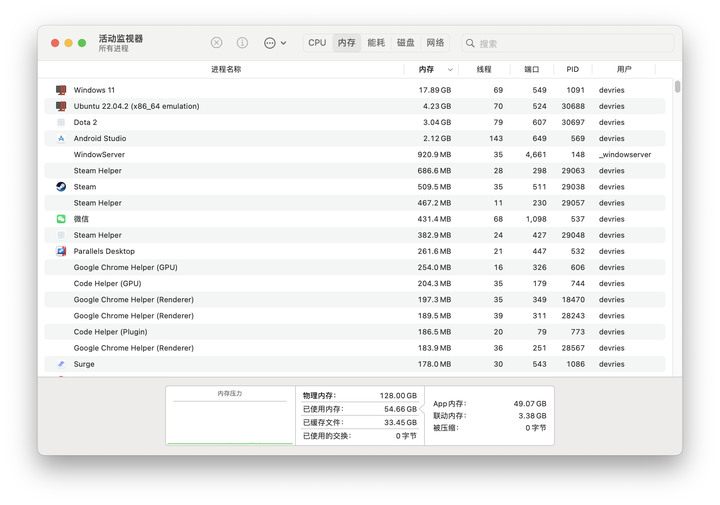Select the Steam Helper using 467.2 MB
720x505 pixels.
(97, 203)
